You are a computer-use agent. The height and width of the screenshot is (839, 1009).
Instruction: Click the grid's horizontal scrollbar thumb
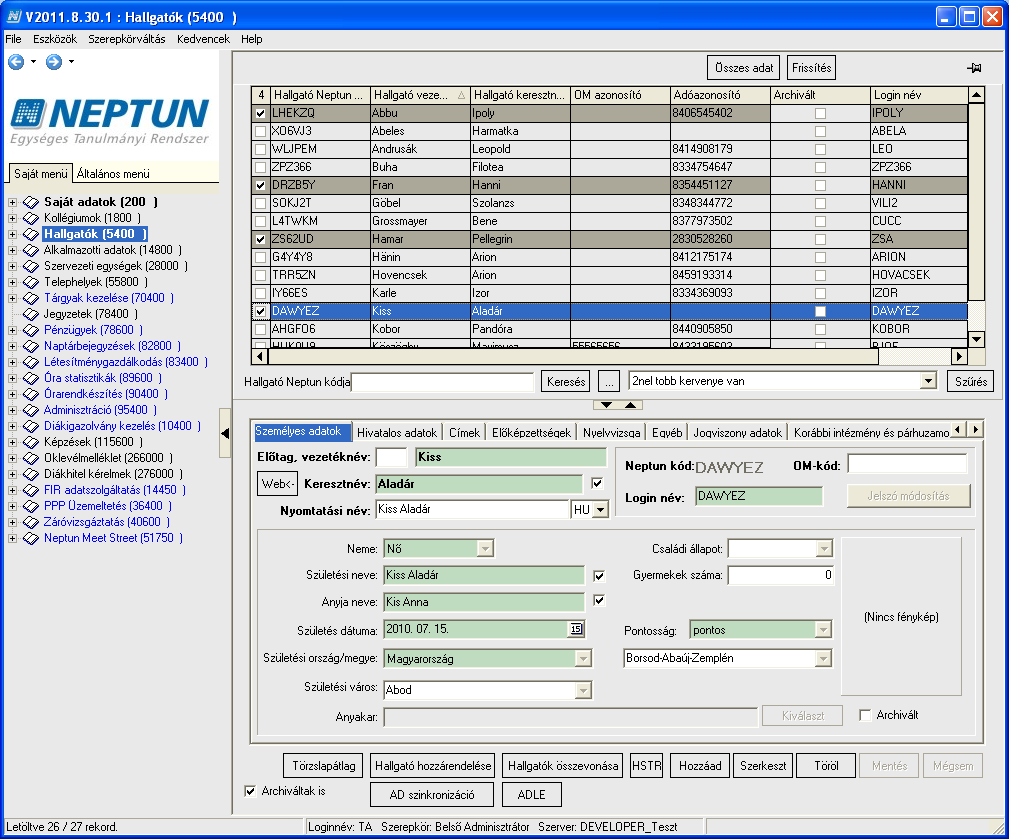coord(572,356)
